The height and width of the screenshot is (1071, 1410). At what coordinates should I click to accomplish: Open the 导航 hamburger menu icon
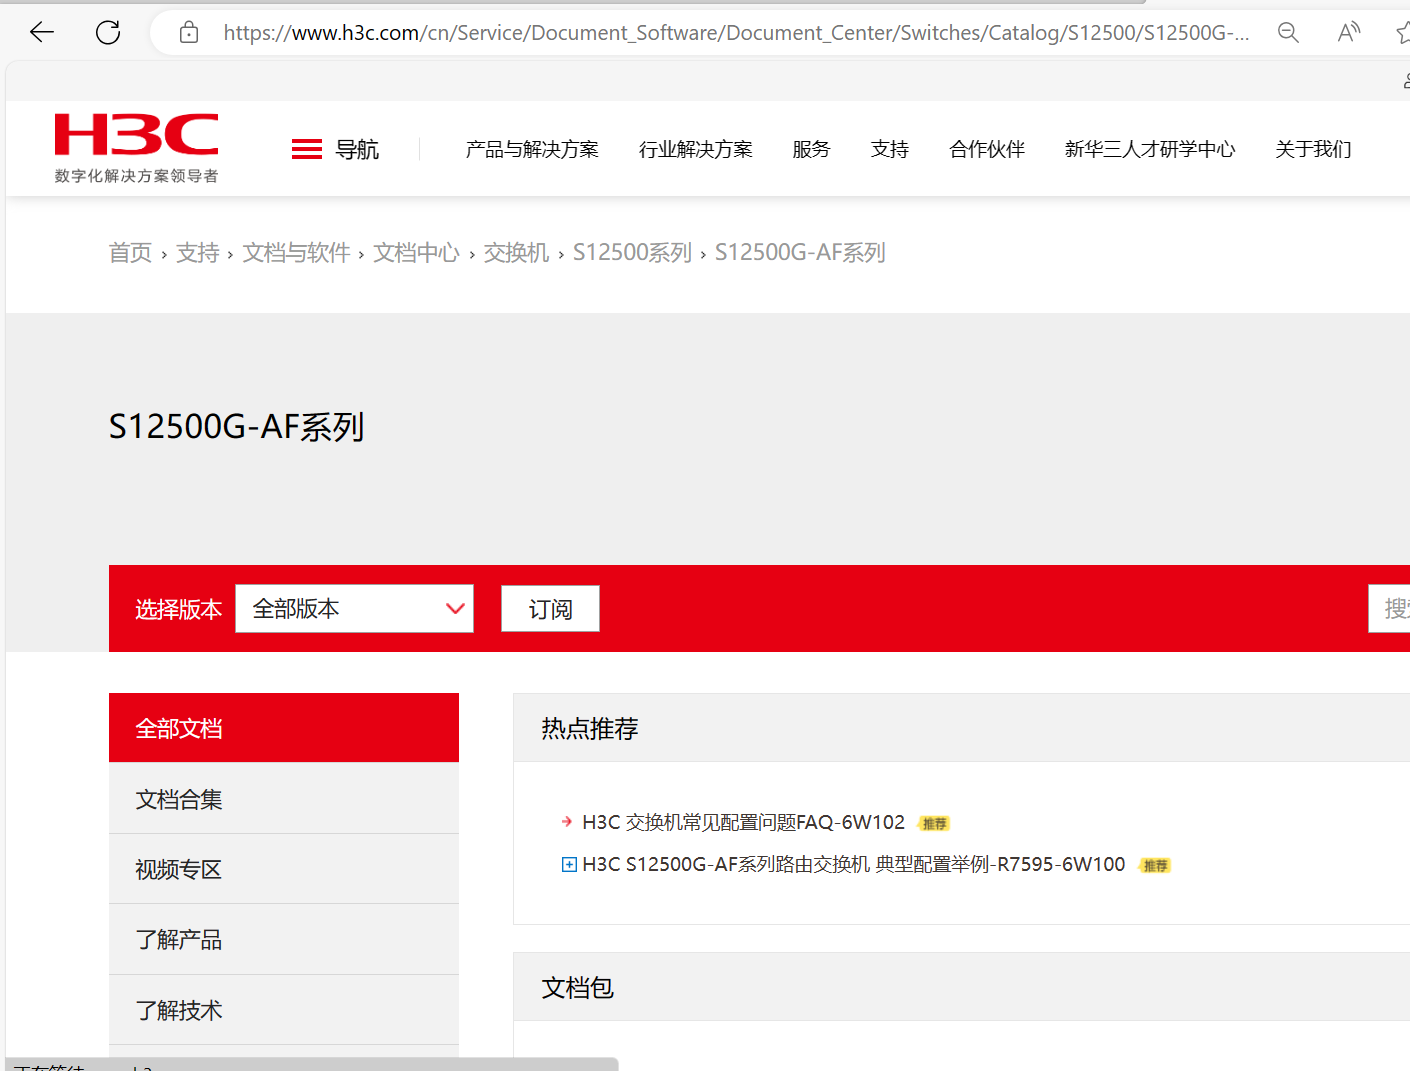click(x=307, y=149)
